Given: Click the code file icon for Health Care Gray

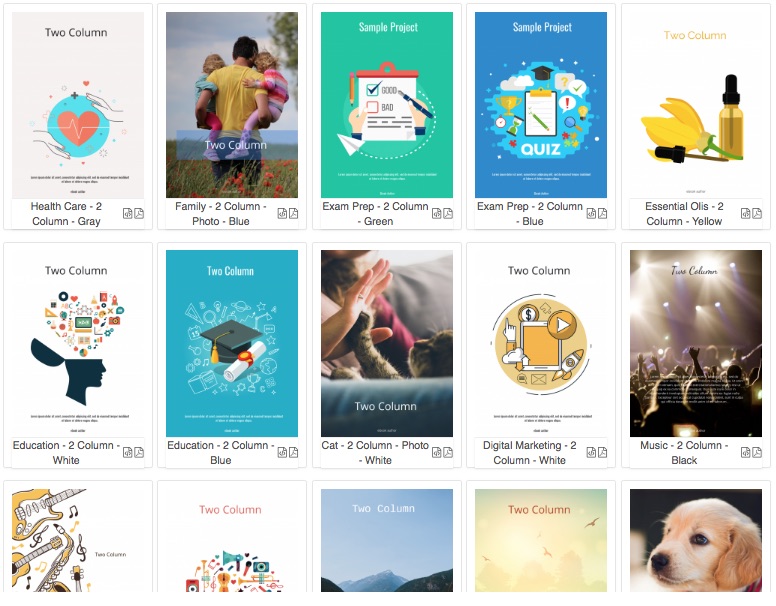Looking at the screenshot, I should point(128,213).
